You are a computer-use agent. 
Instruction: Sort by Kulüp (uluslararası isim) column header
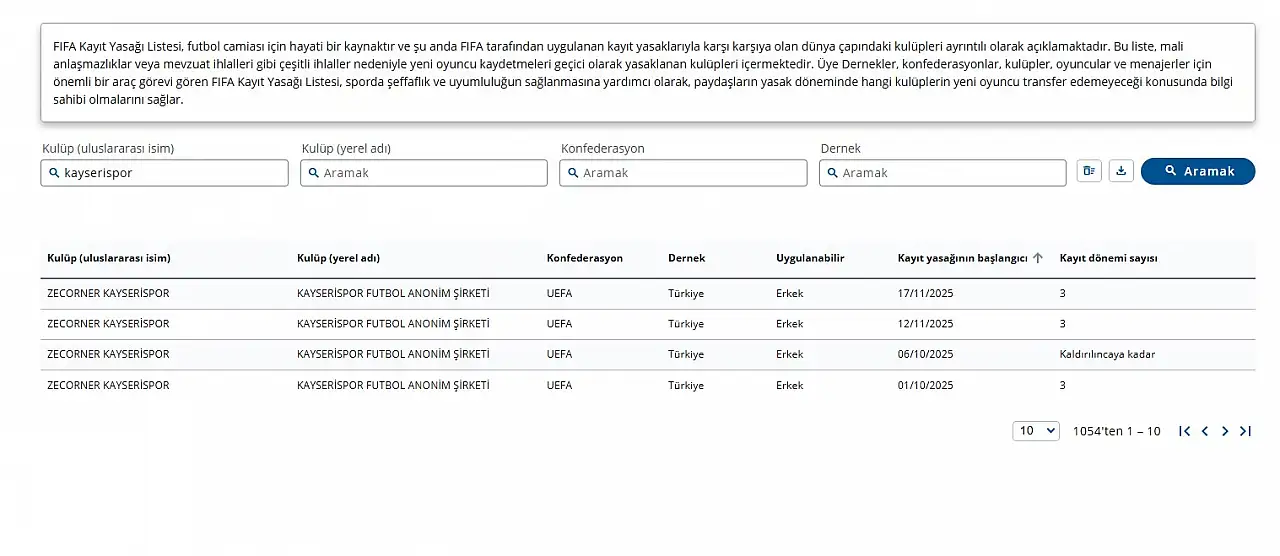click(x=109, y=258)
